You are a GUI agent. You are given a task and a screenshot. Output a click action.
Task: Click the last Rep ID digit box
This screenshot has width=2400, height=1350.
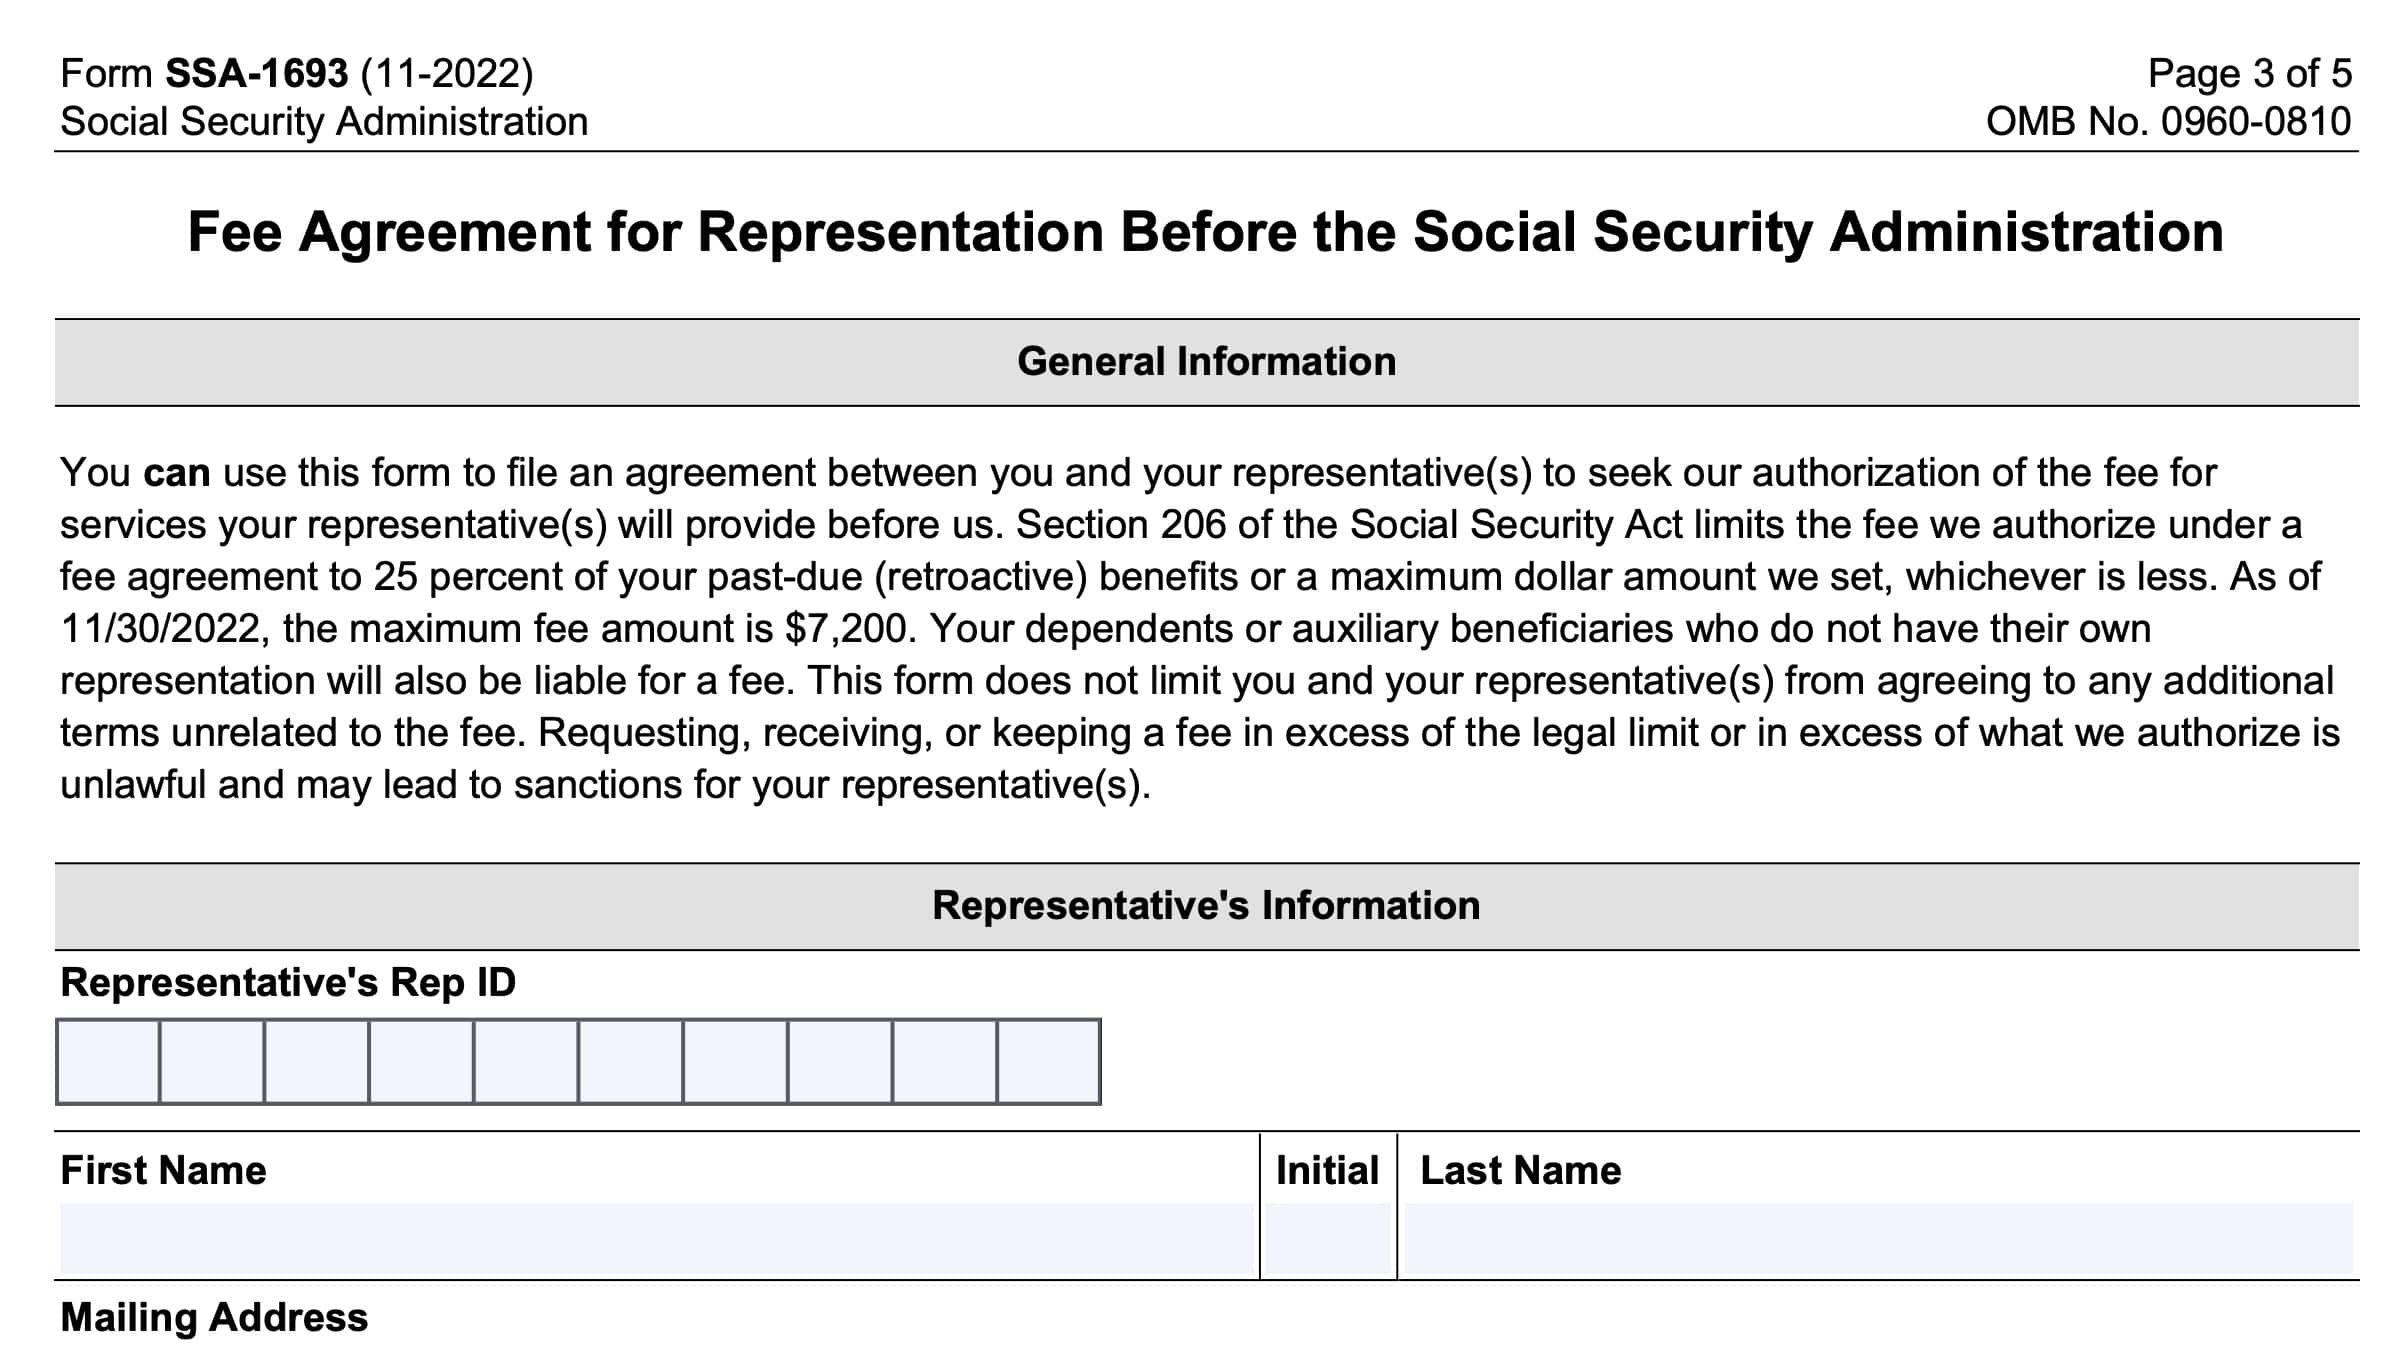pyautogui.click(x=1048, y=1061)
